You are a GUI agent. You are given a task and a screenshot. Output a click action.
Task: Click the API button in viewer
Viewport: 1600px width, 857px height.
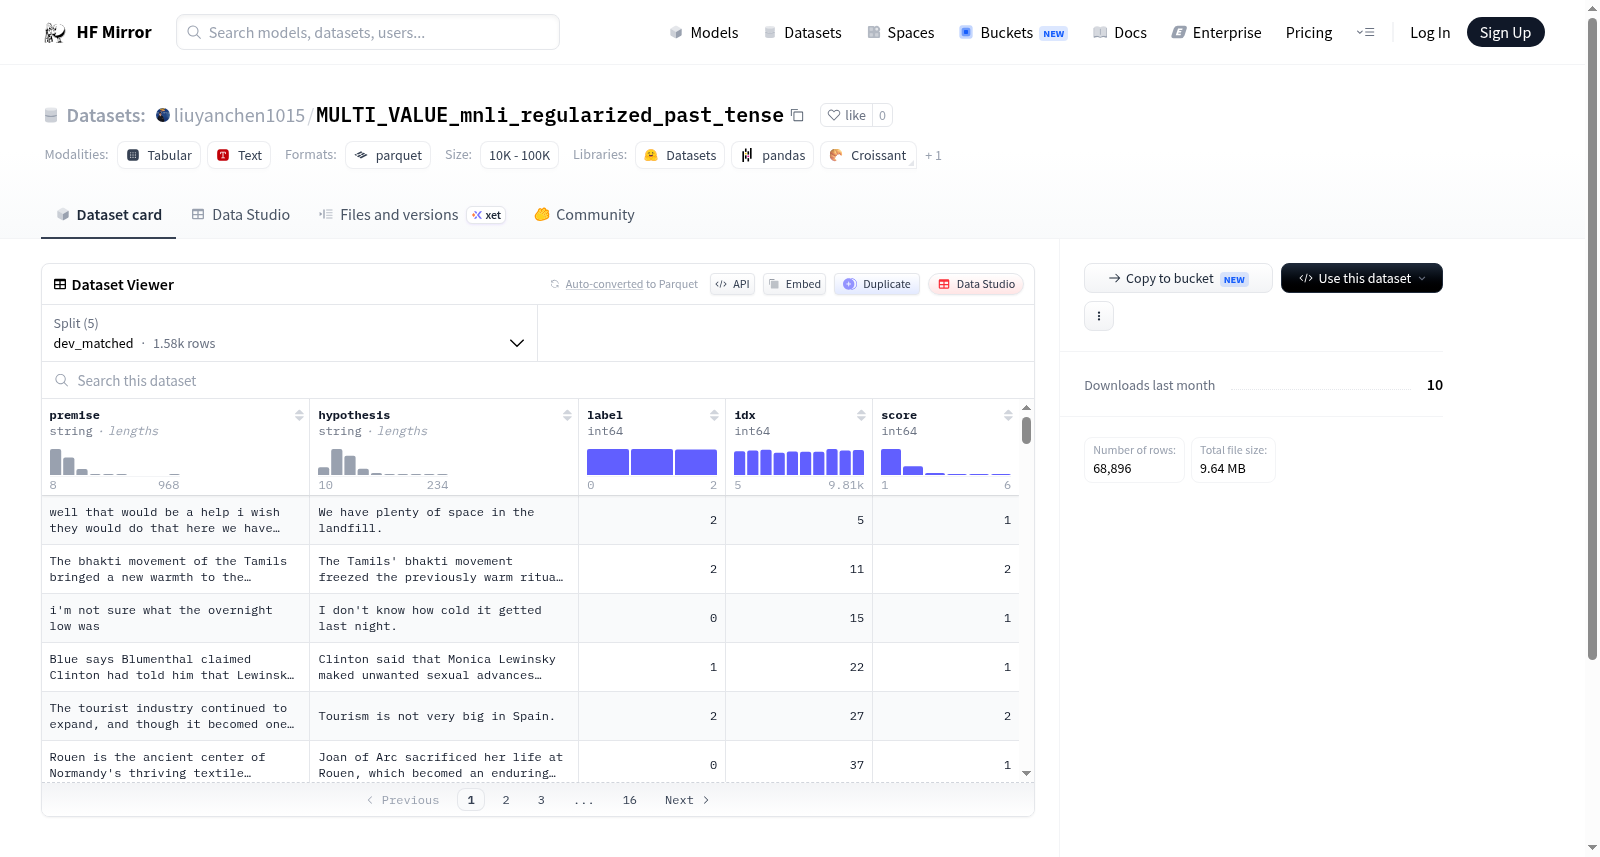point(732,284)
